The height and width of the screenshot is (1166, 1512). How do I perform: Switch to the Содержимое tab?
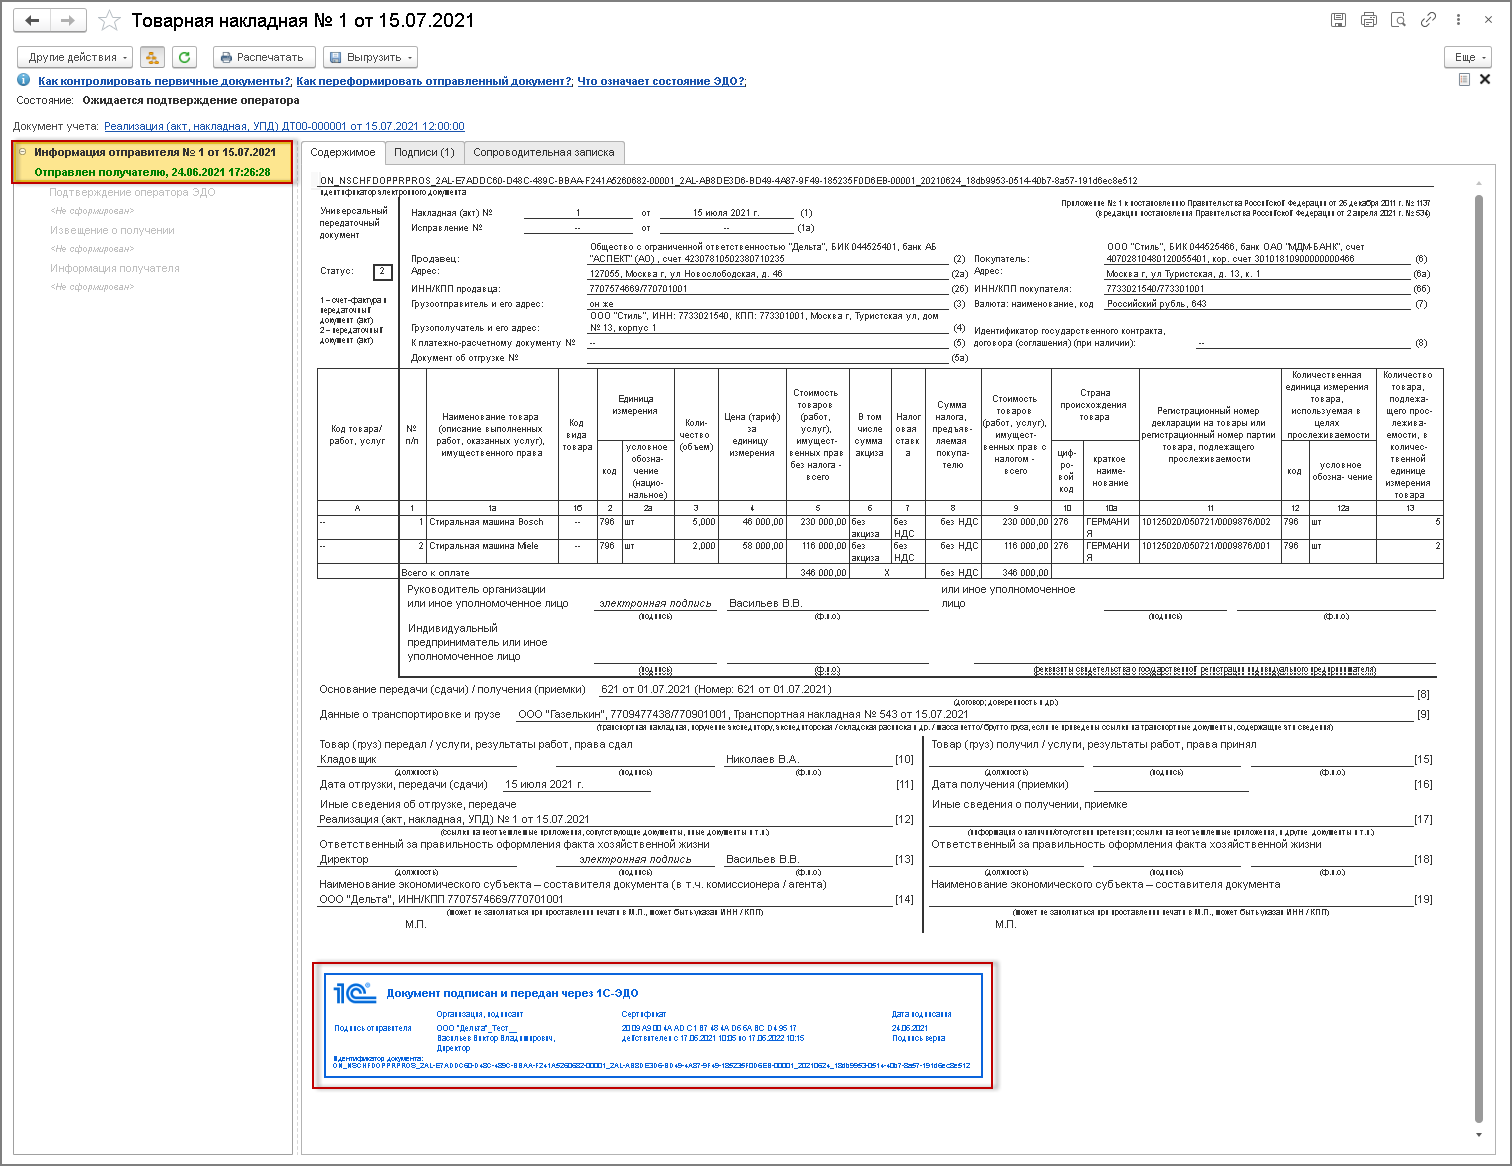click(x=343, y=152)
